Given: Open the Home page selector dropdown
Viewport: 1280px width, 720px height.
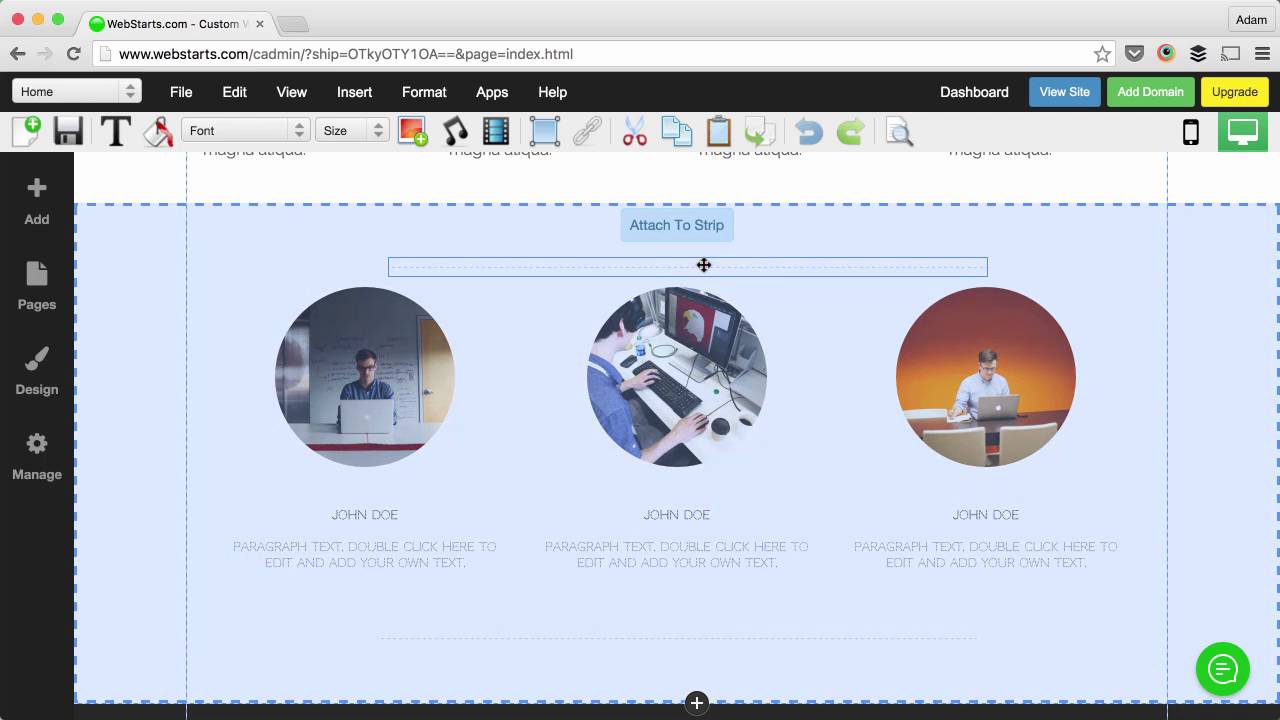Looking at the screenshot, I should (x=77, y=91).
